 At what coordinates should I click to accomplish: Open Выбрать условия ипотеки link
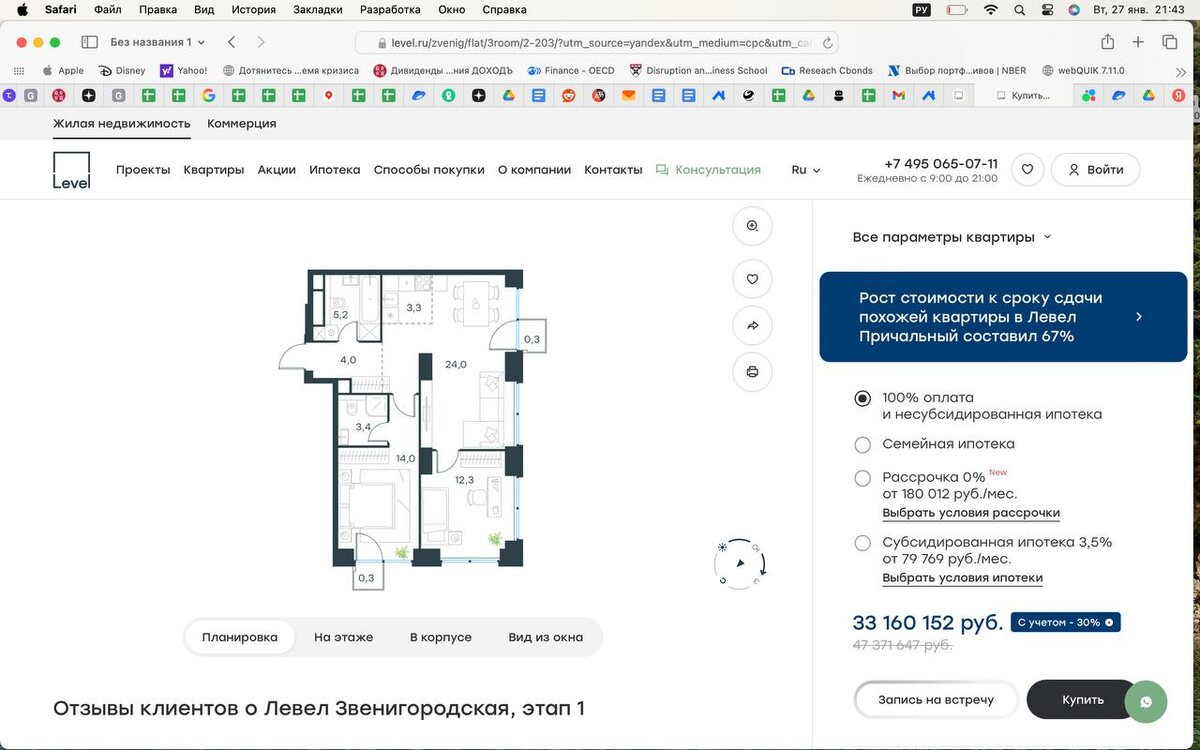(962, 578)
